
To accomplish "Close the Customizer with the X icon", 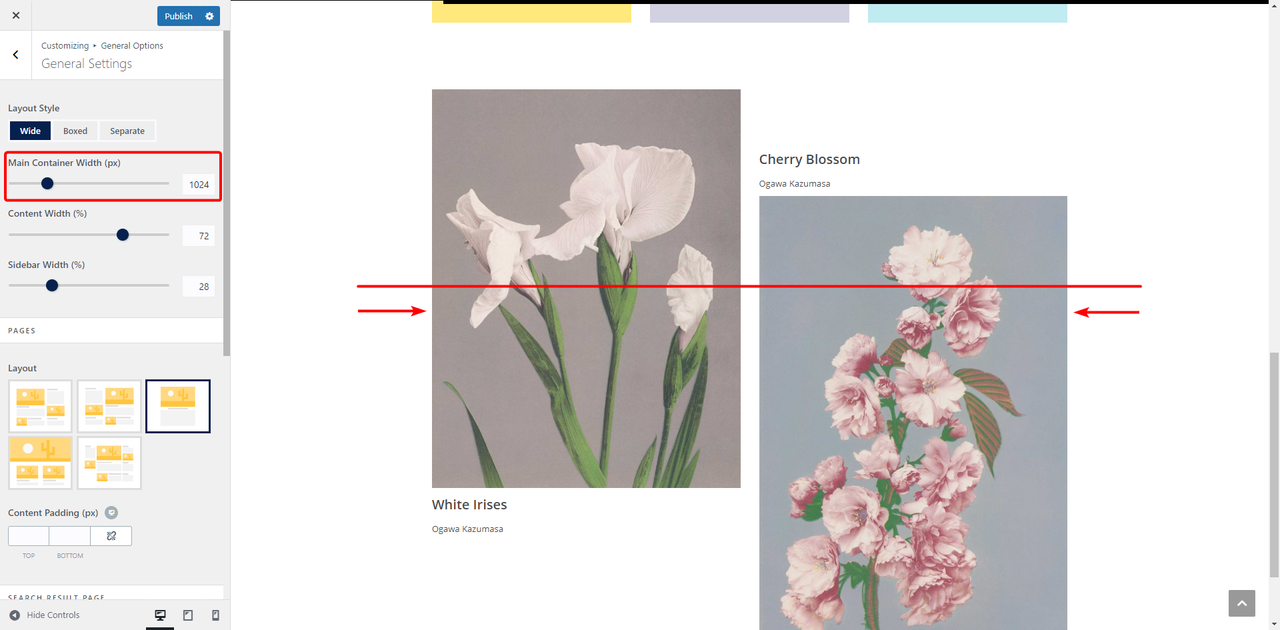I will (x=15, y=15).
